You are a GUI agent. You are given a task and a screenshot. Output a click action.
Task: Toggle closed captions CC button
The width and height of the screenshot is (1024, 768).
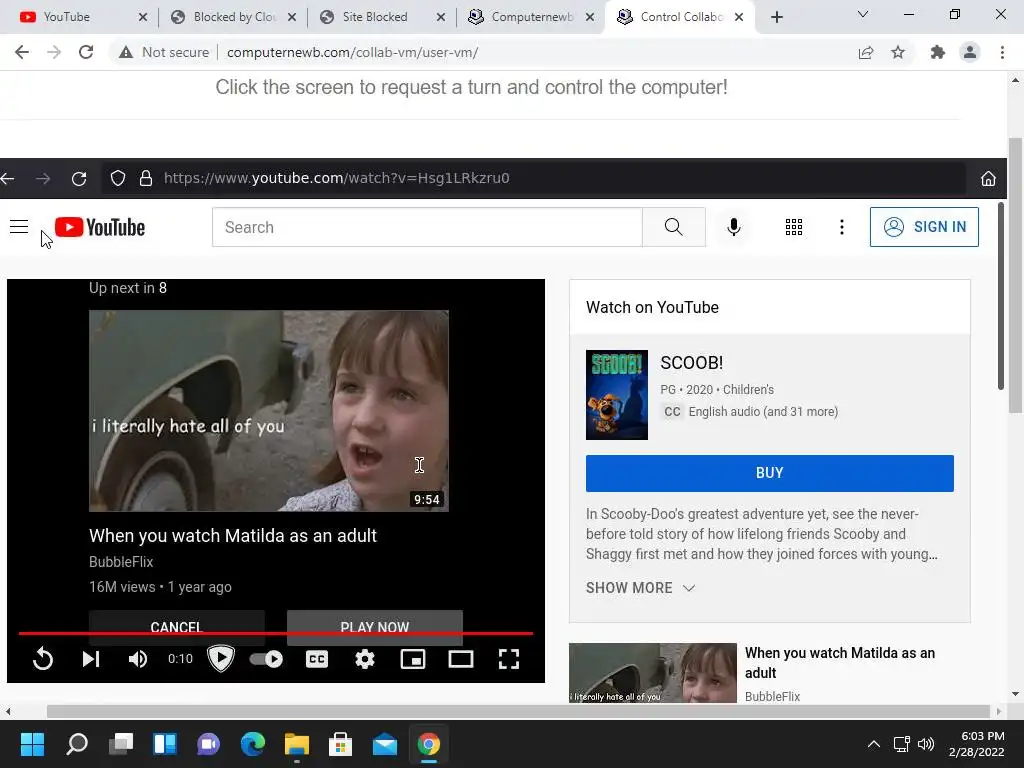[317, 659]
